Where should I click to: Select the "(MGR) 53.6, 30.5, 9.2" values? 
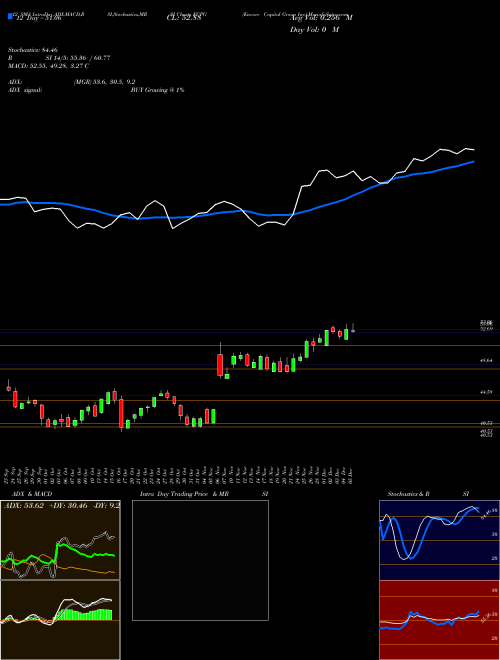104,82
